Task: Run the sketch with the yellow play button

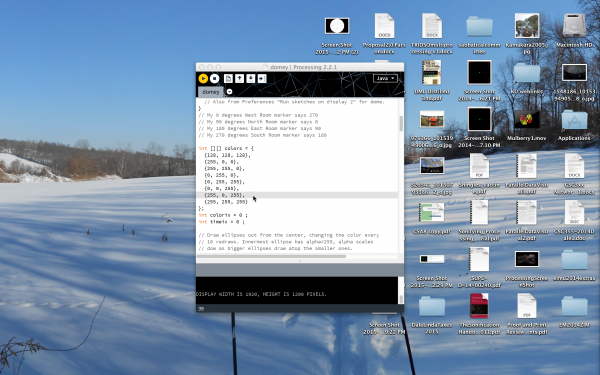Action: [x=203, y=78]
